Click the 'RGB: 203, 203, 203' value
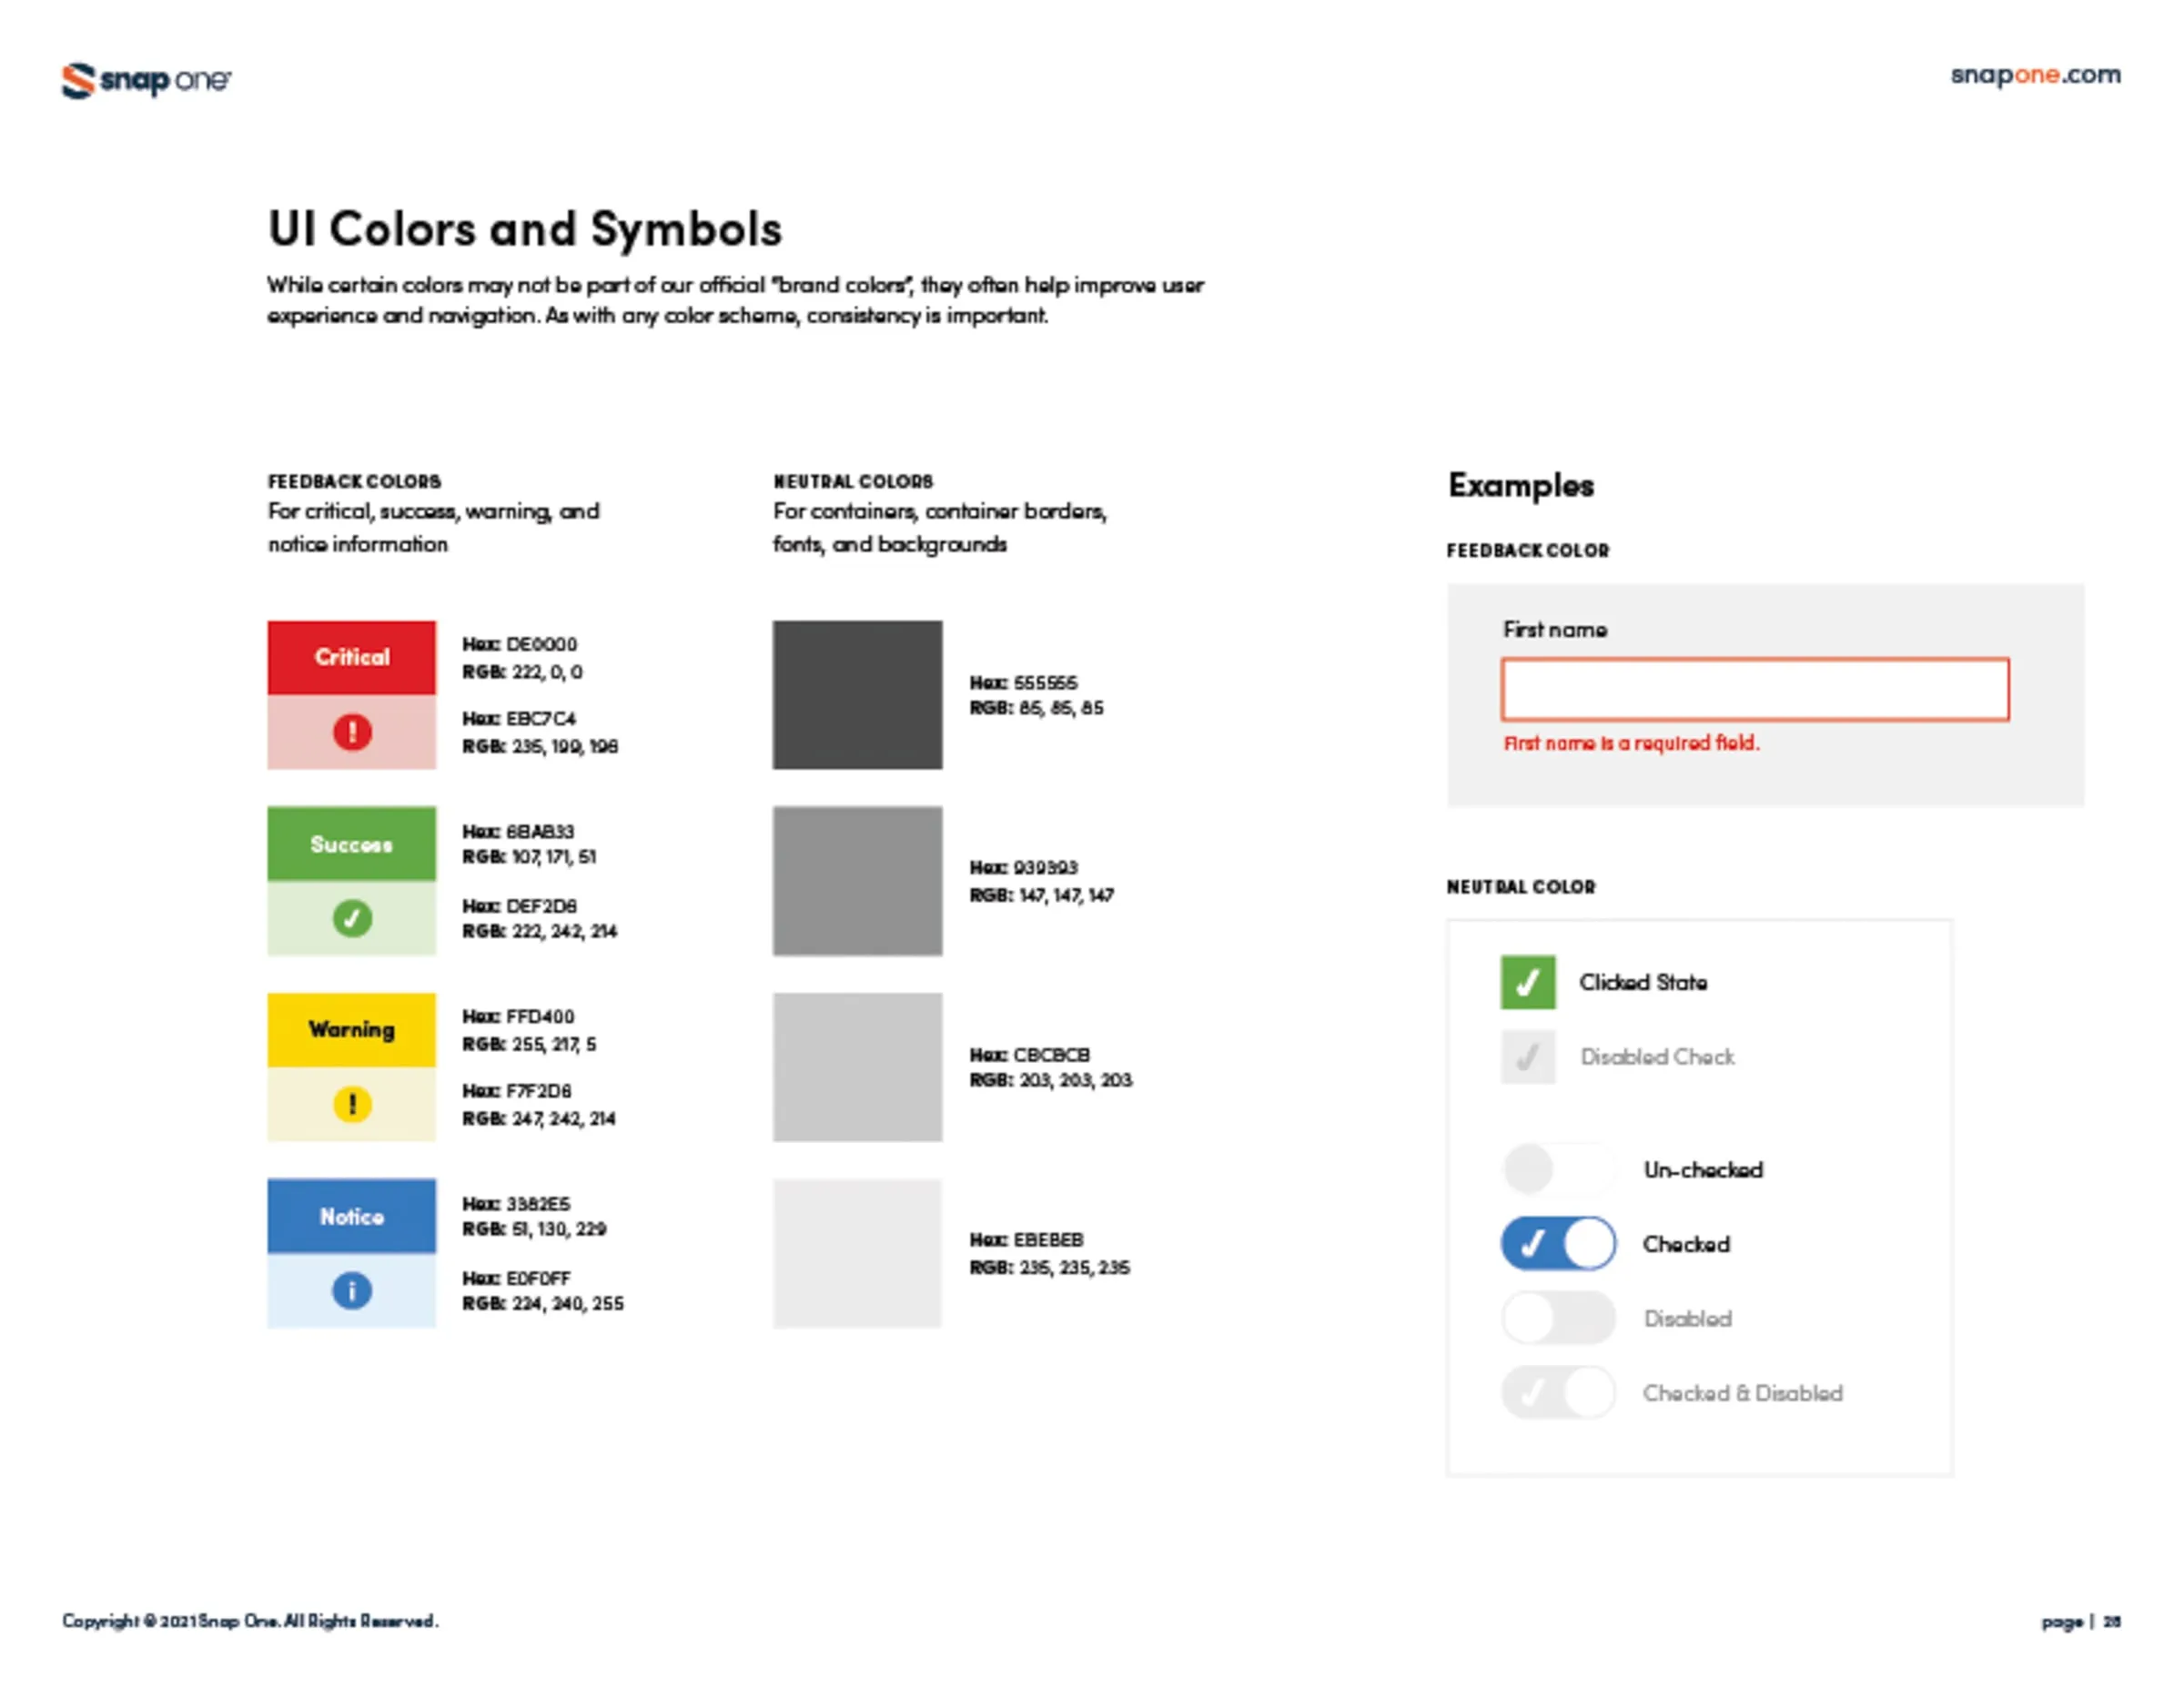 click(x=1051, y=1080)
